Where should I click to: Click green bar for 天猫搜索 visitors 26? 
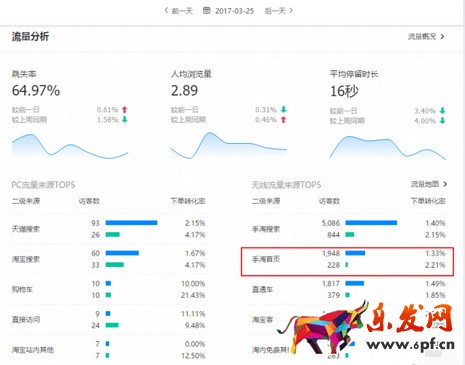click(x=113, y=234)
